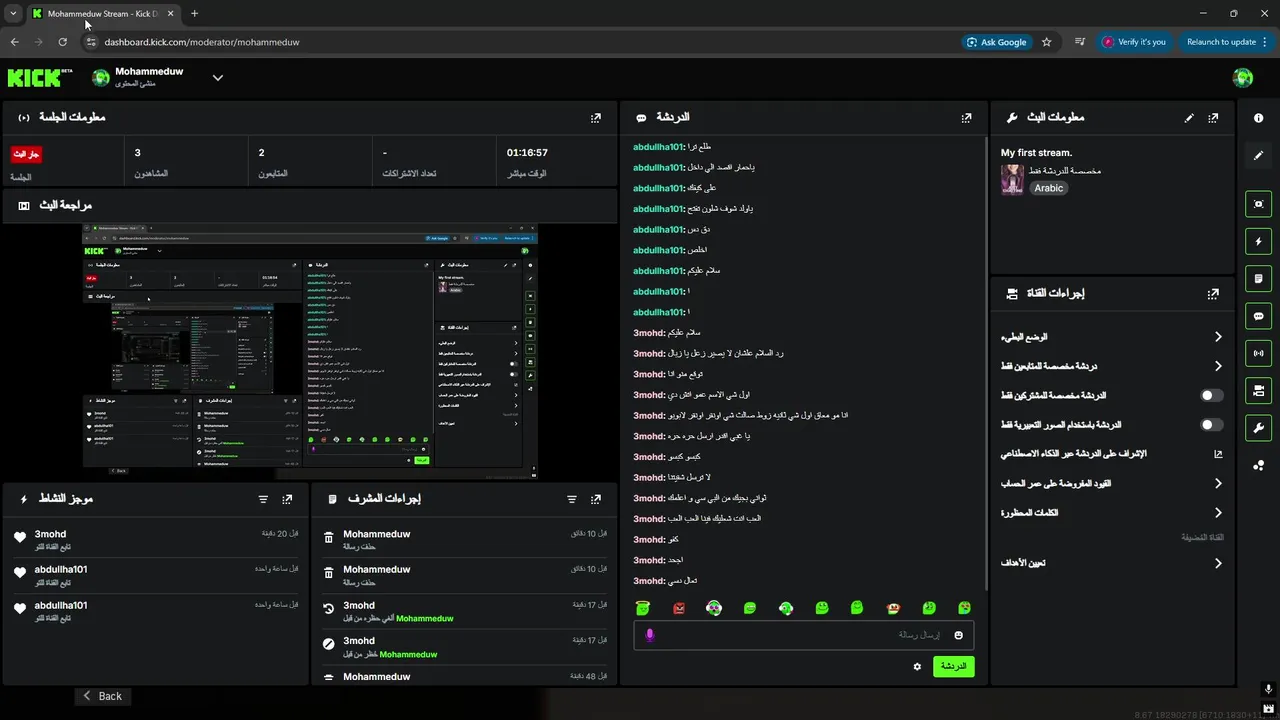This screenshot has width=1280, height=720.
Task: Open the user profile avatar top right
Action: point(1243,78)
